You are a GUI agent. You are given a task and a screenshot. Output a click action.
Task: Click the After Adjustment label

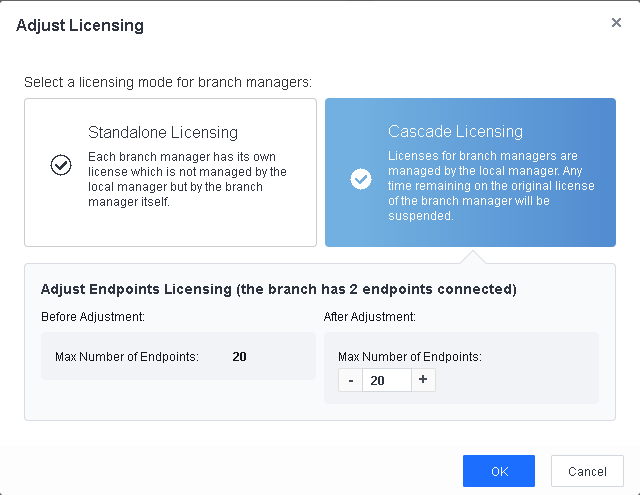[368, 317]
